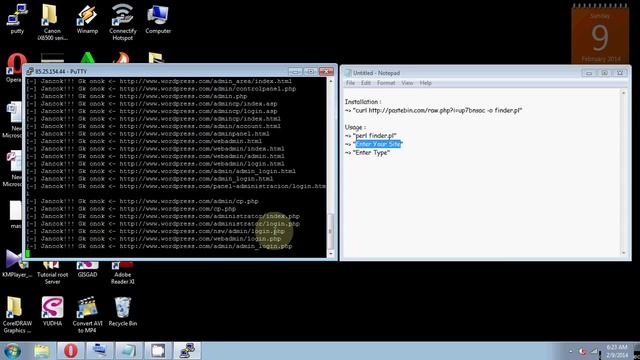Click the PuTTY vertical scrollbar thumb
This screenshot has width=640, height=360.
[331, 231]
